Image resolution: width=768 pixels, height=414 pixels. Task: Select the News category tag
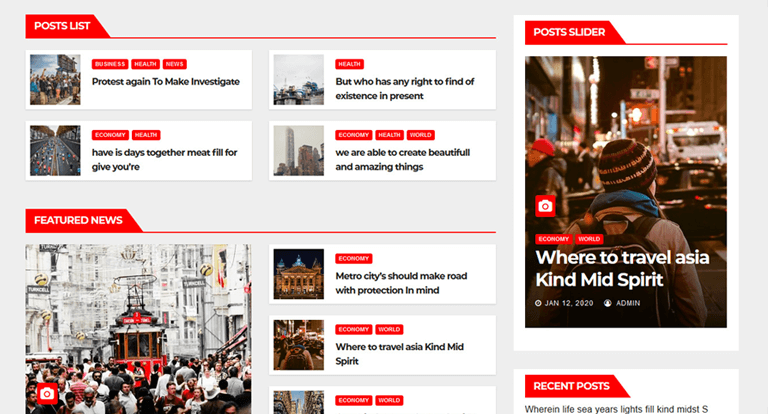point(174,64)
